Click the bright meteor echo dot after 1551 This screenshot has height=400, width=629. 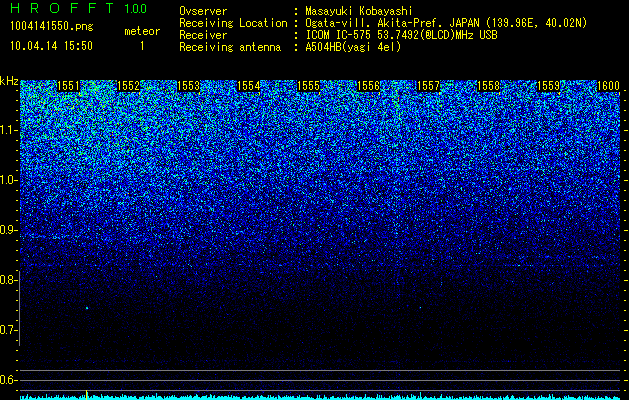coord(87,308)
